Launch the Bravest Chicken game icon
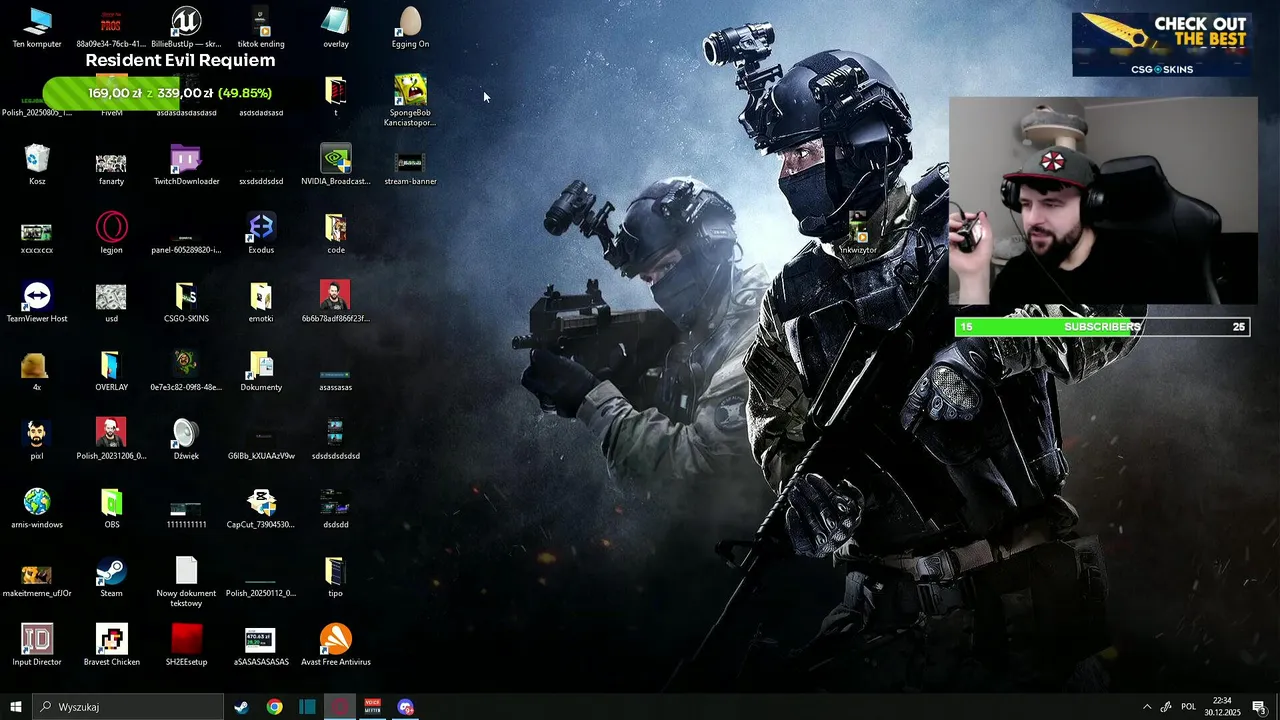The width and height of the screenshot is (1280, 720). 111,644
